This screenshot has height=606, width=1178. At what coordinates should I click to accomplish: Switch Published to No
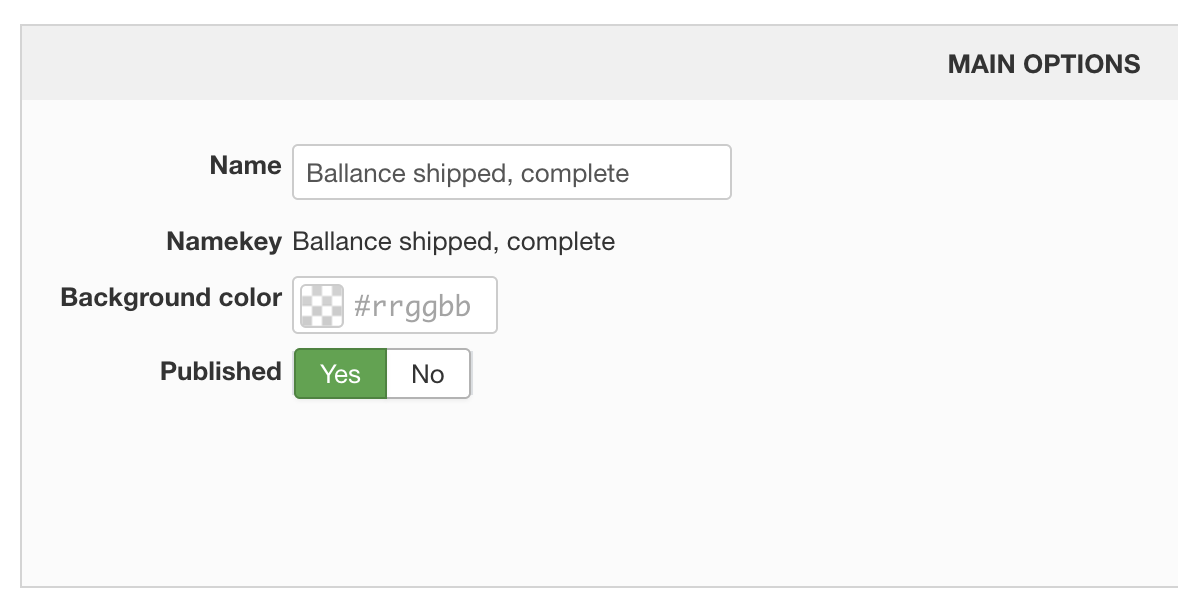point(428,374)
